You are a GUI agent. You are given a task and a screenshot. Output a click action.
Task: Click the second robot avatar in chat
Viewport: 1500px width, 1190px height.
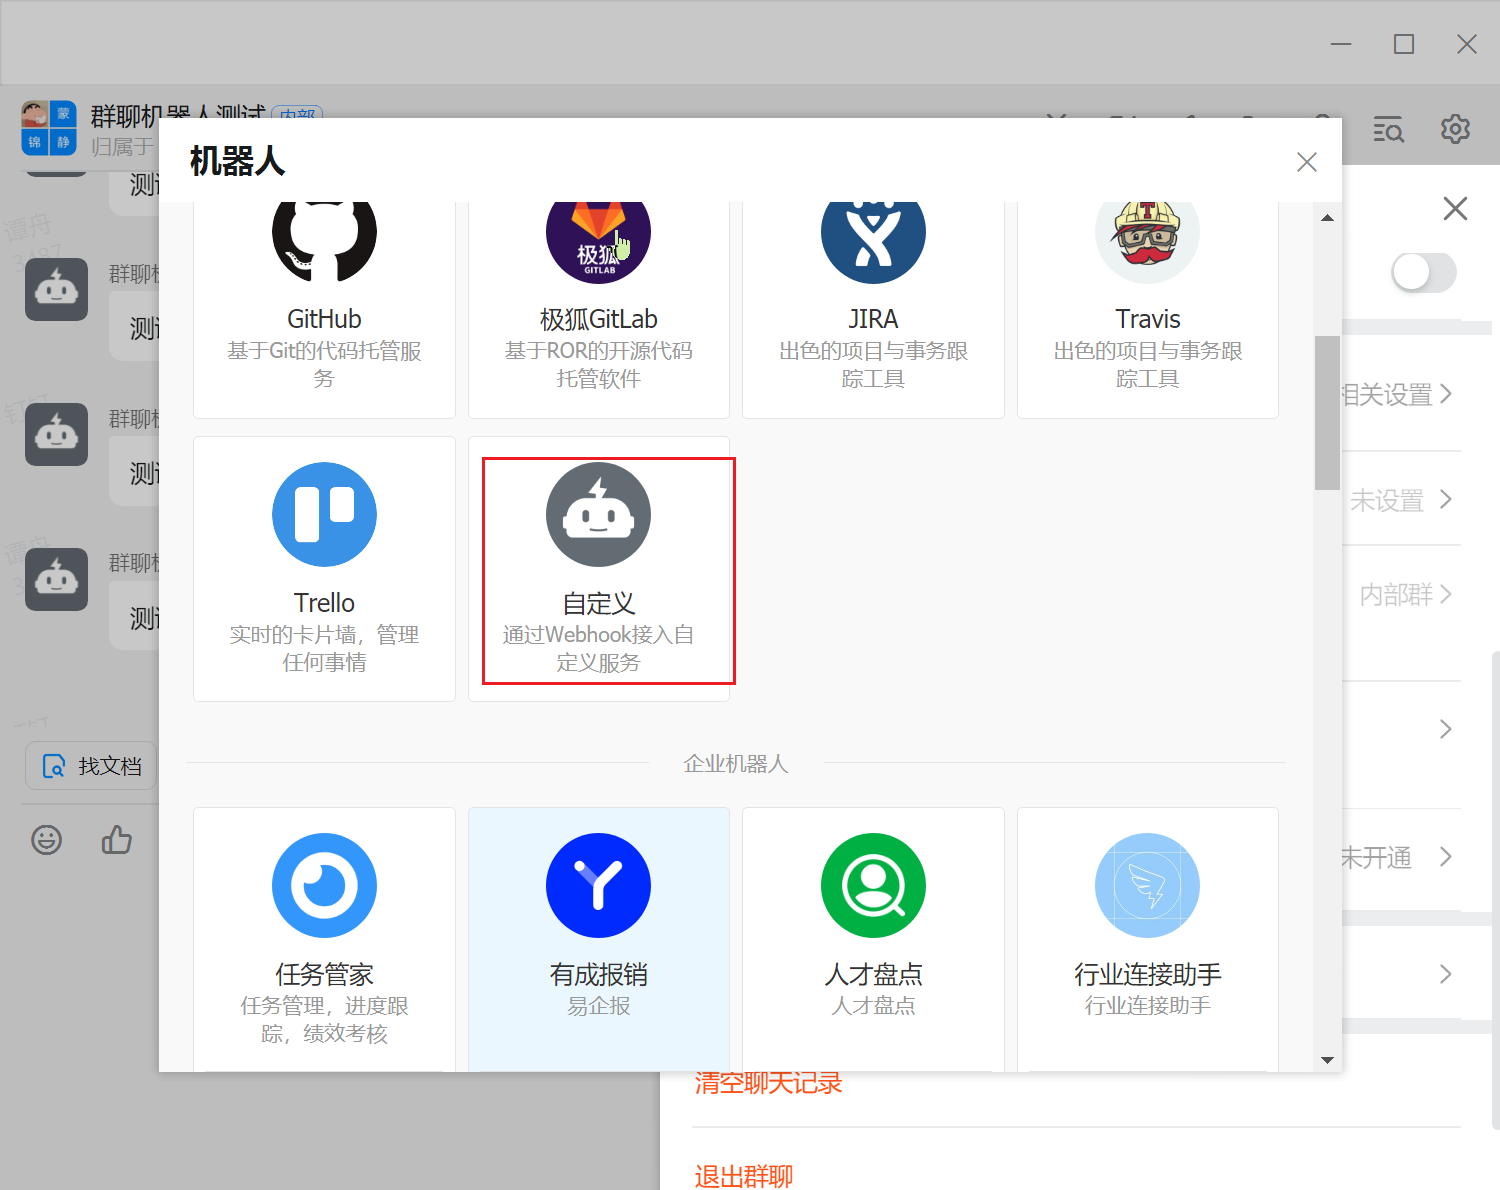pyautogui.click(x=56, y=434)
